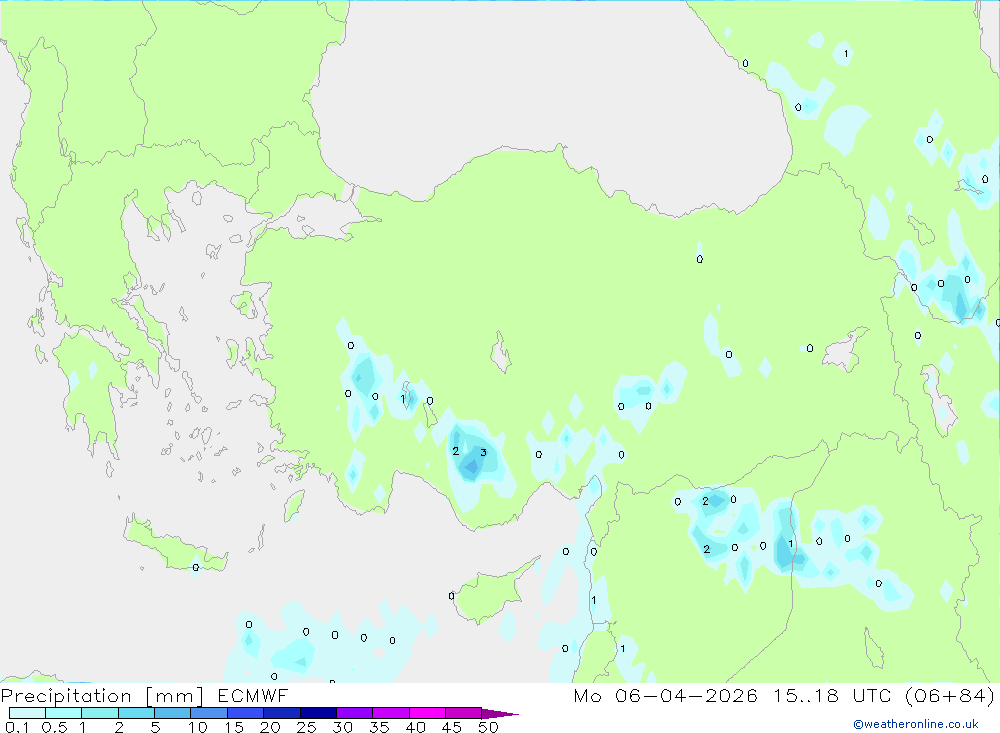
Task: Click the '35' legend scale label
Action: coord(379,727)
